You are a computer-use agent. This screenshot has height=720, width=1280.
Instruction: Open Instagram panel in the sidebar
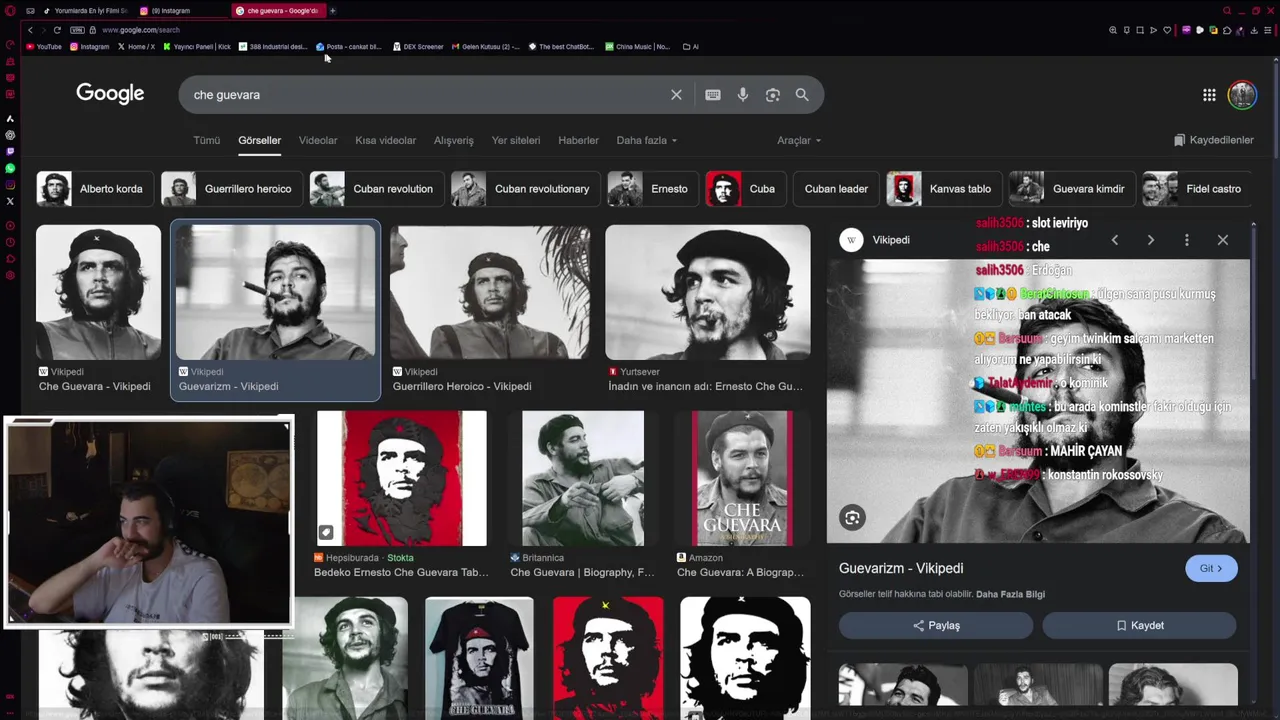click(10, 184)
